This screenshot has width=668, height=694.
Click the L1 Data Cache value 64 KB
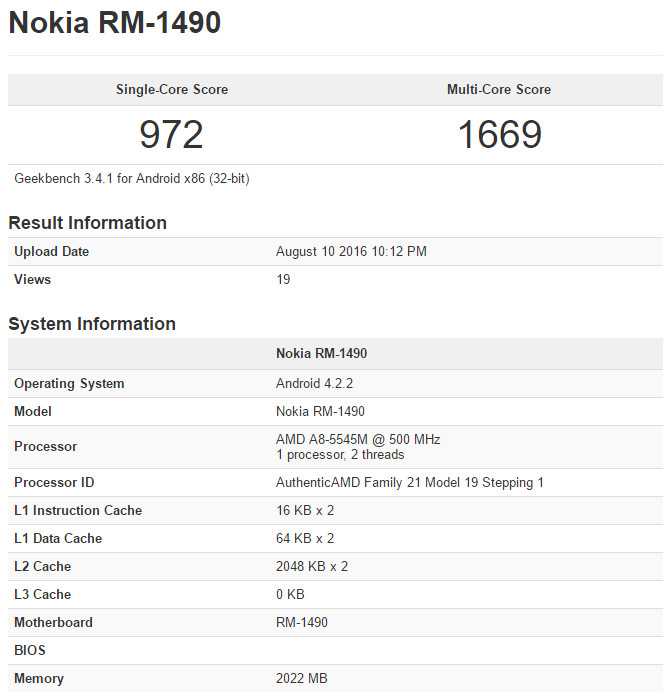[x=305, y=539]
